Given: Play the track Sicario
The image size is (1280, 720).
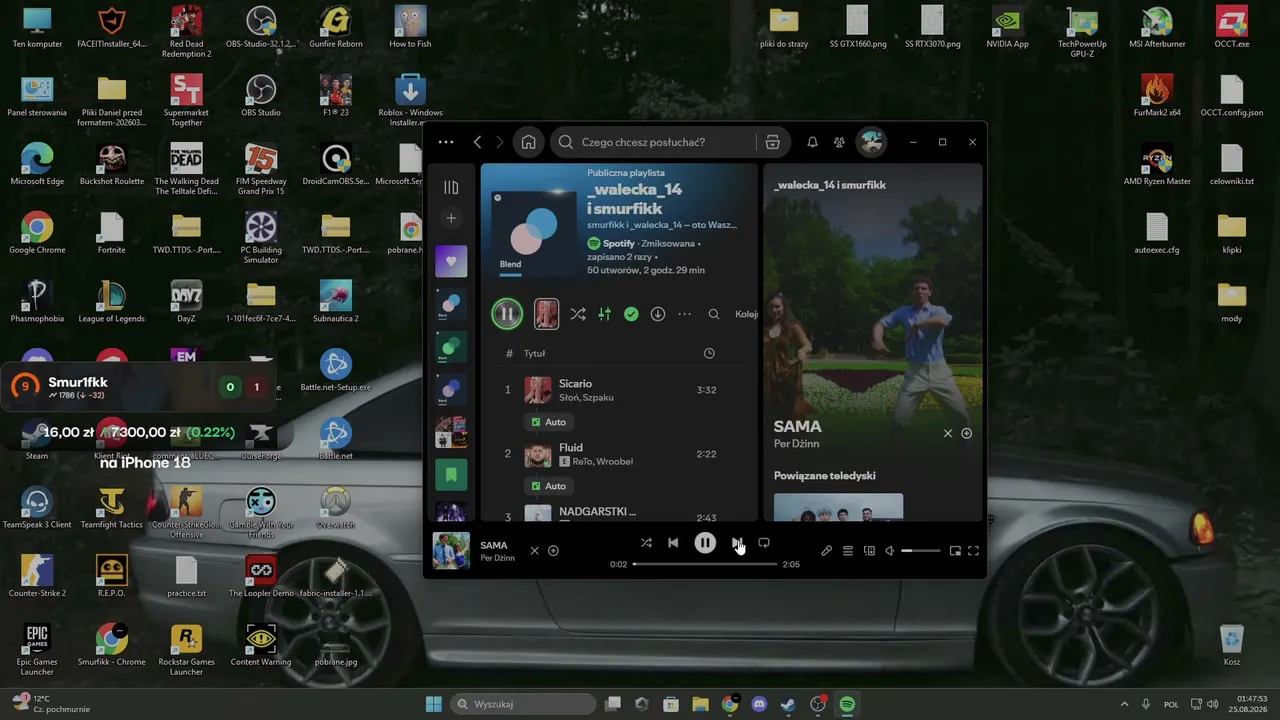Looking at the screenshot, I should (575, 383).
